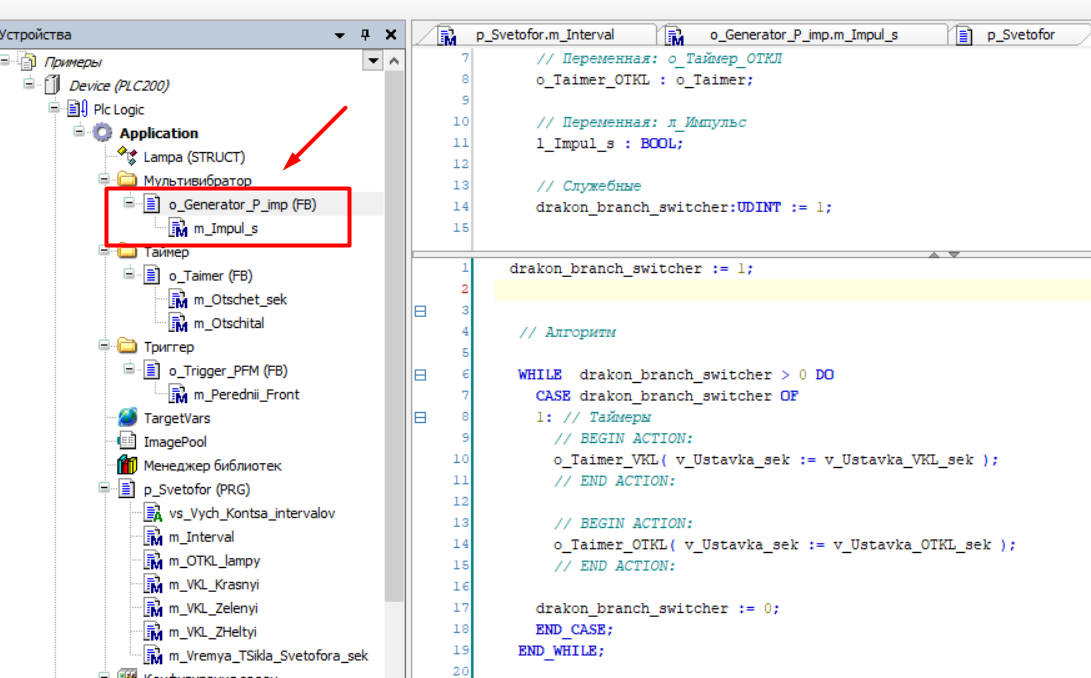
Task: Fold the case block at line 8
Action: pyautogui.click(x=420, y=418)
